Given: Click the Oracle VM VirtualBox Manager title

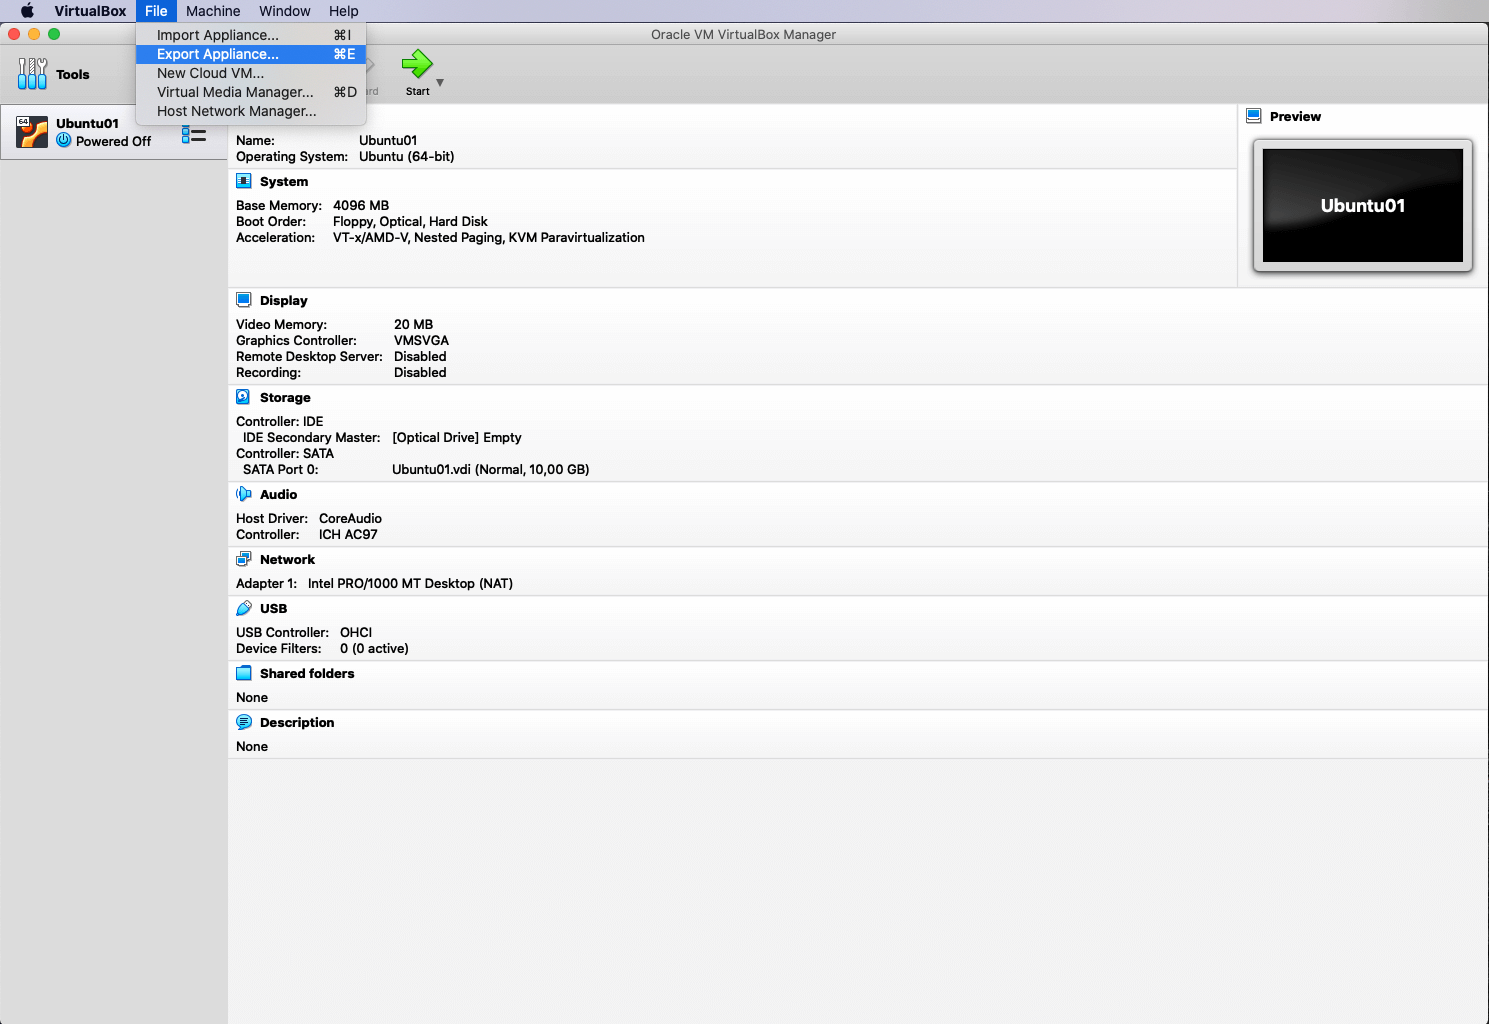Looking at the screenshot, I should tap(743, 35).
